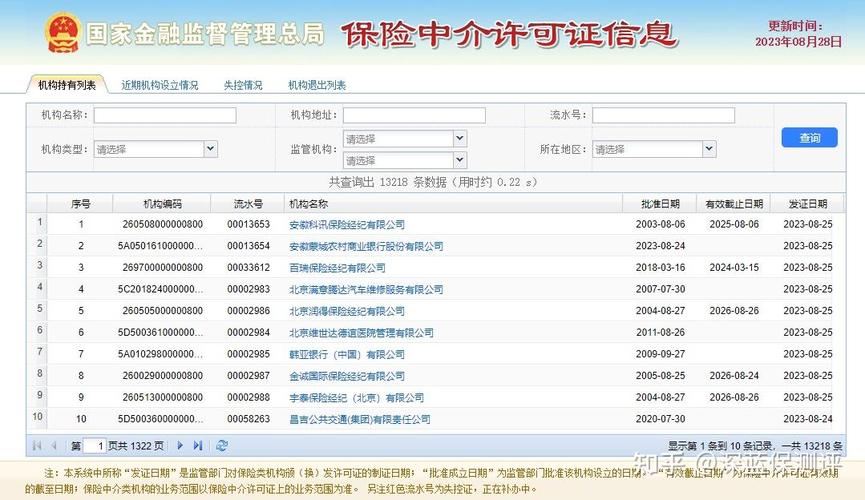Screen dimensions: 865x500
Task: Switch to 机构退出列表 tab
Action: [x=317, y=85]
